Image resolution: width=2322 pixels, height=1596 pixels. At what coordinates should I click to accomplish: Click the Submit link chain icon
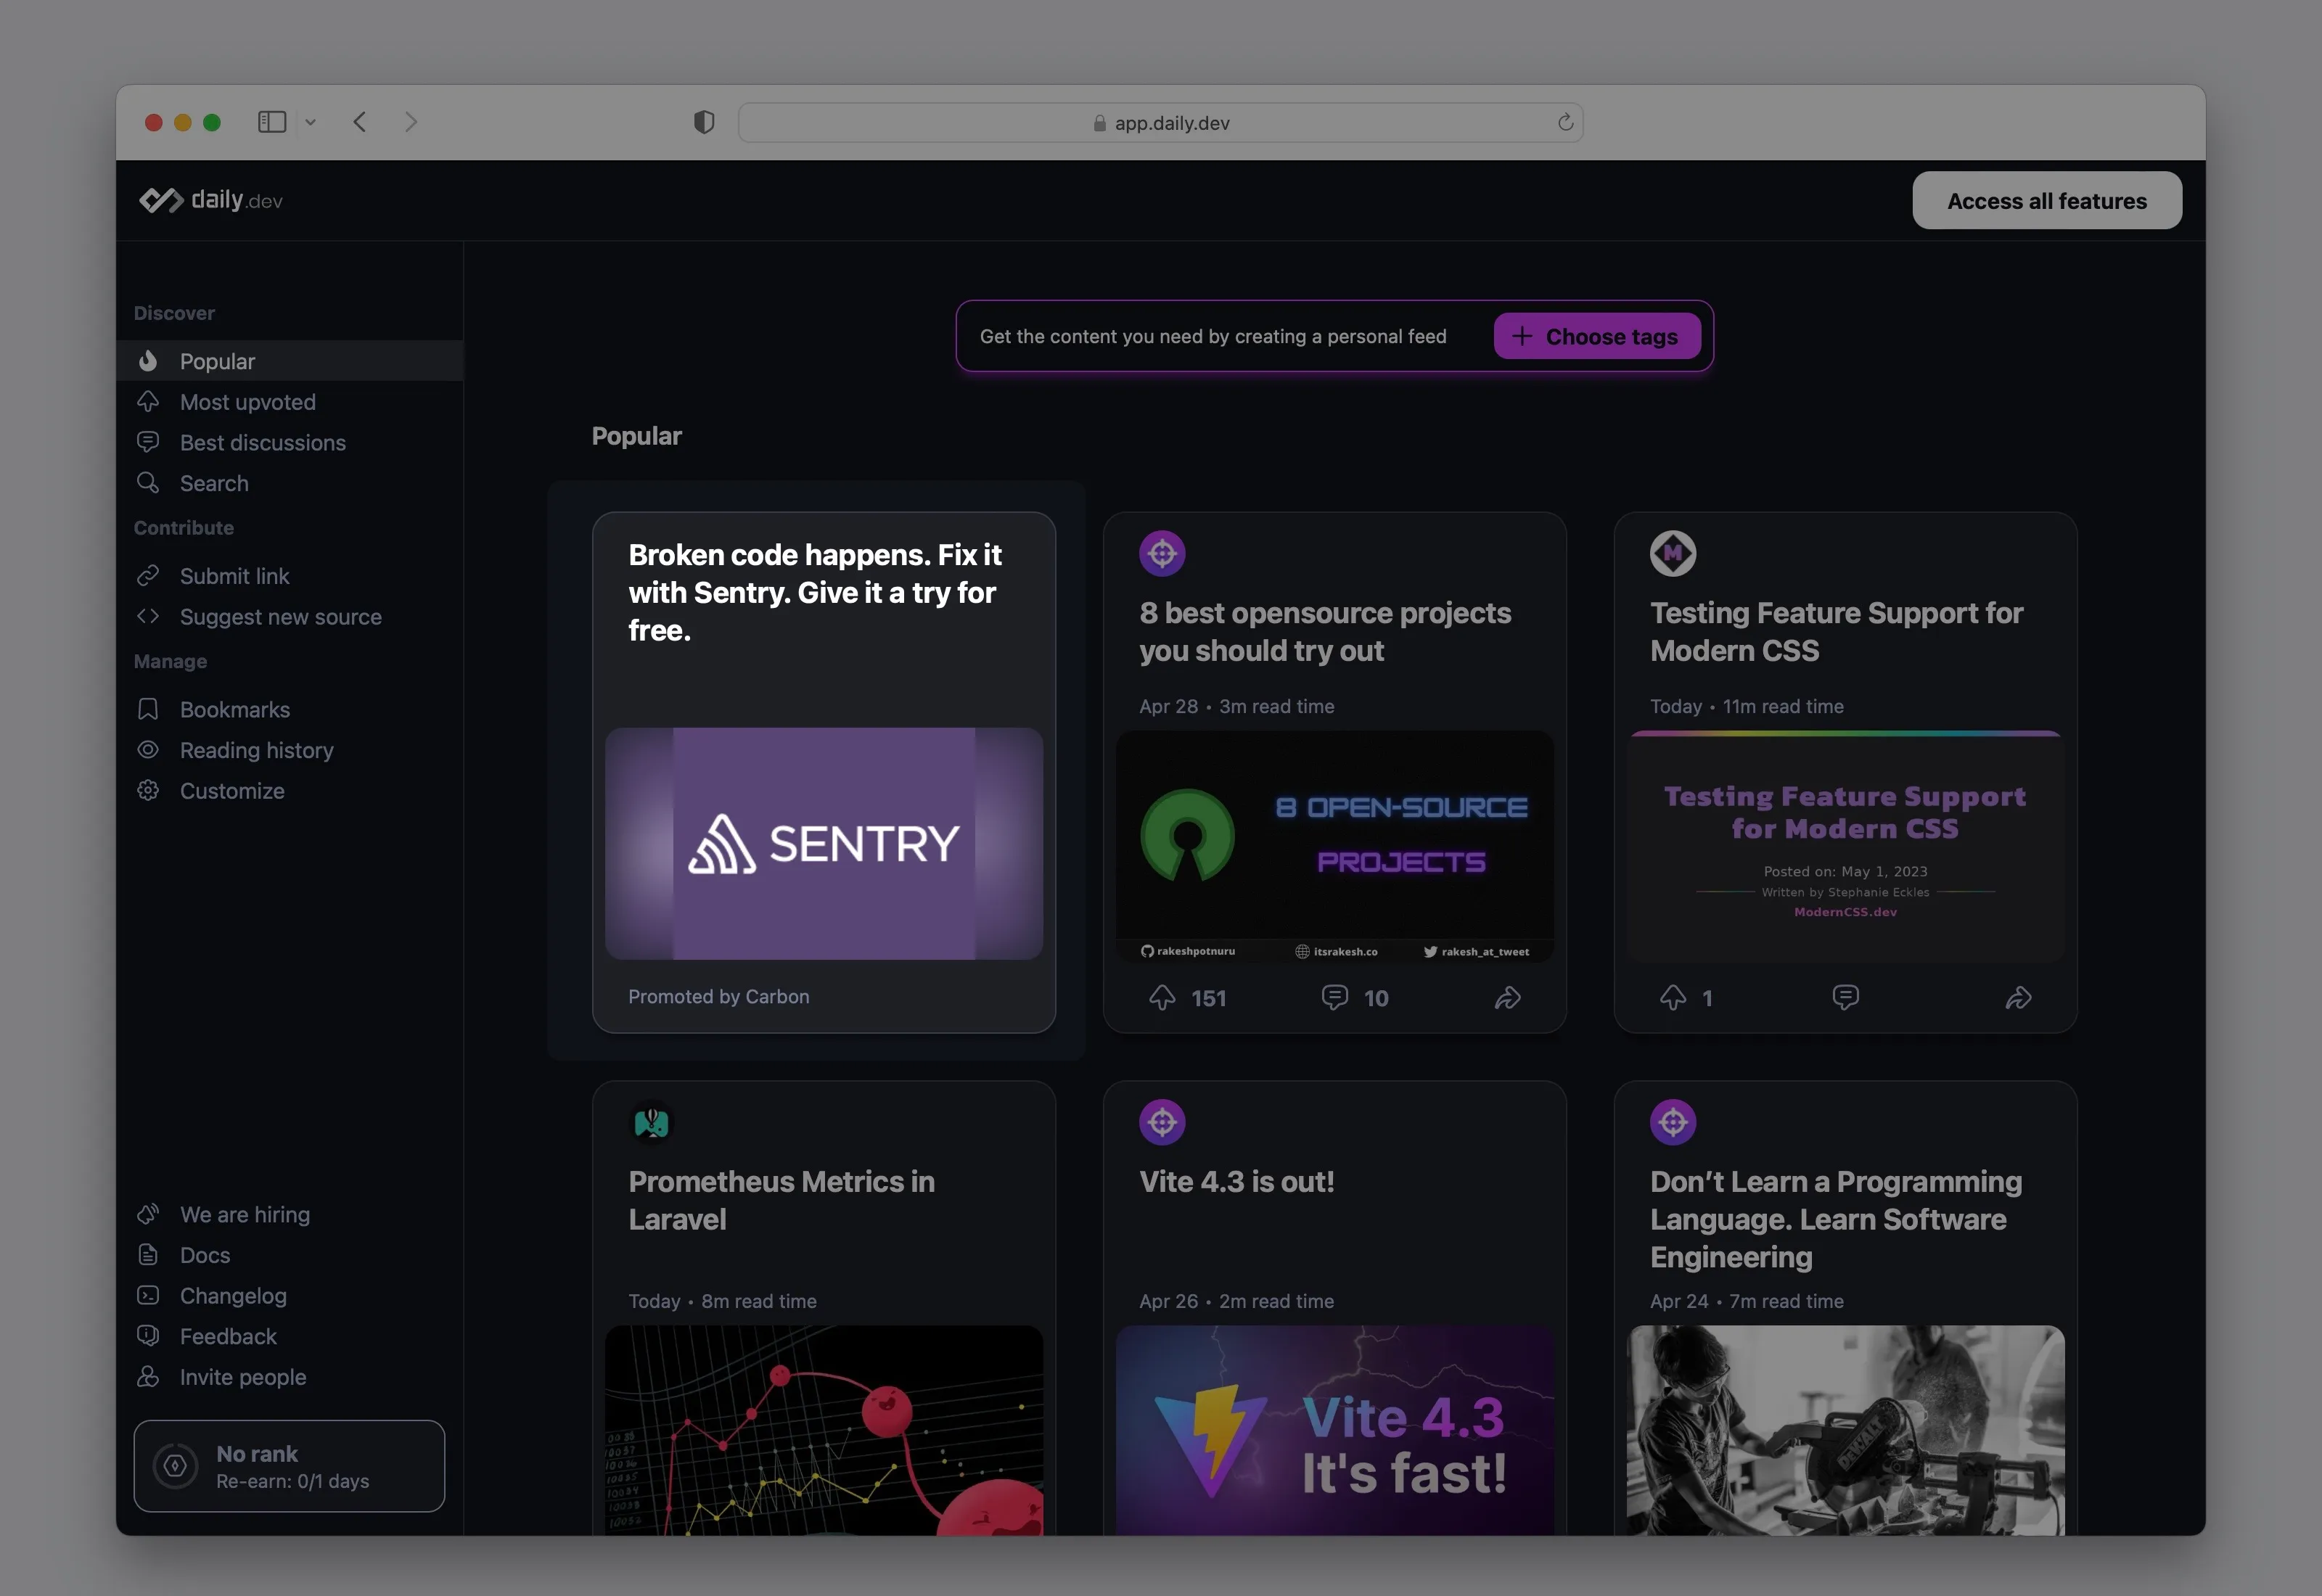[x=148, y=575]
